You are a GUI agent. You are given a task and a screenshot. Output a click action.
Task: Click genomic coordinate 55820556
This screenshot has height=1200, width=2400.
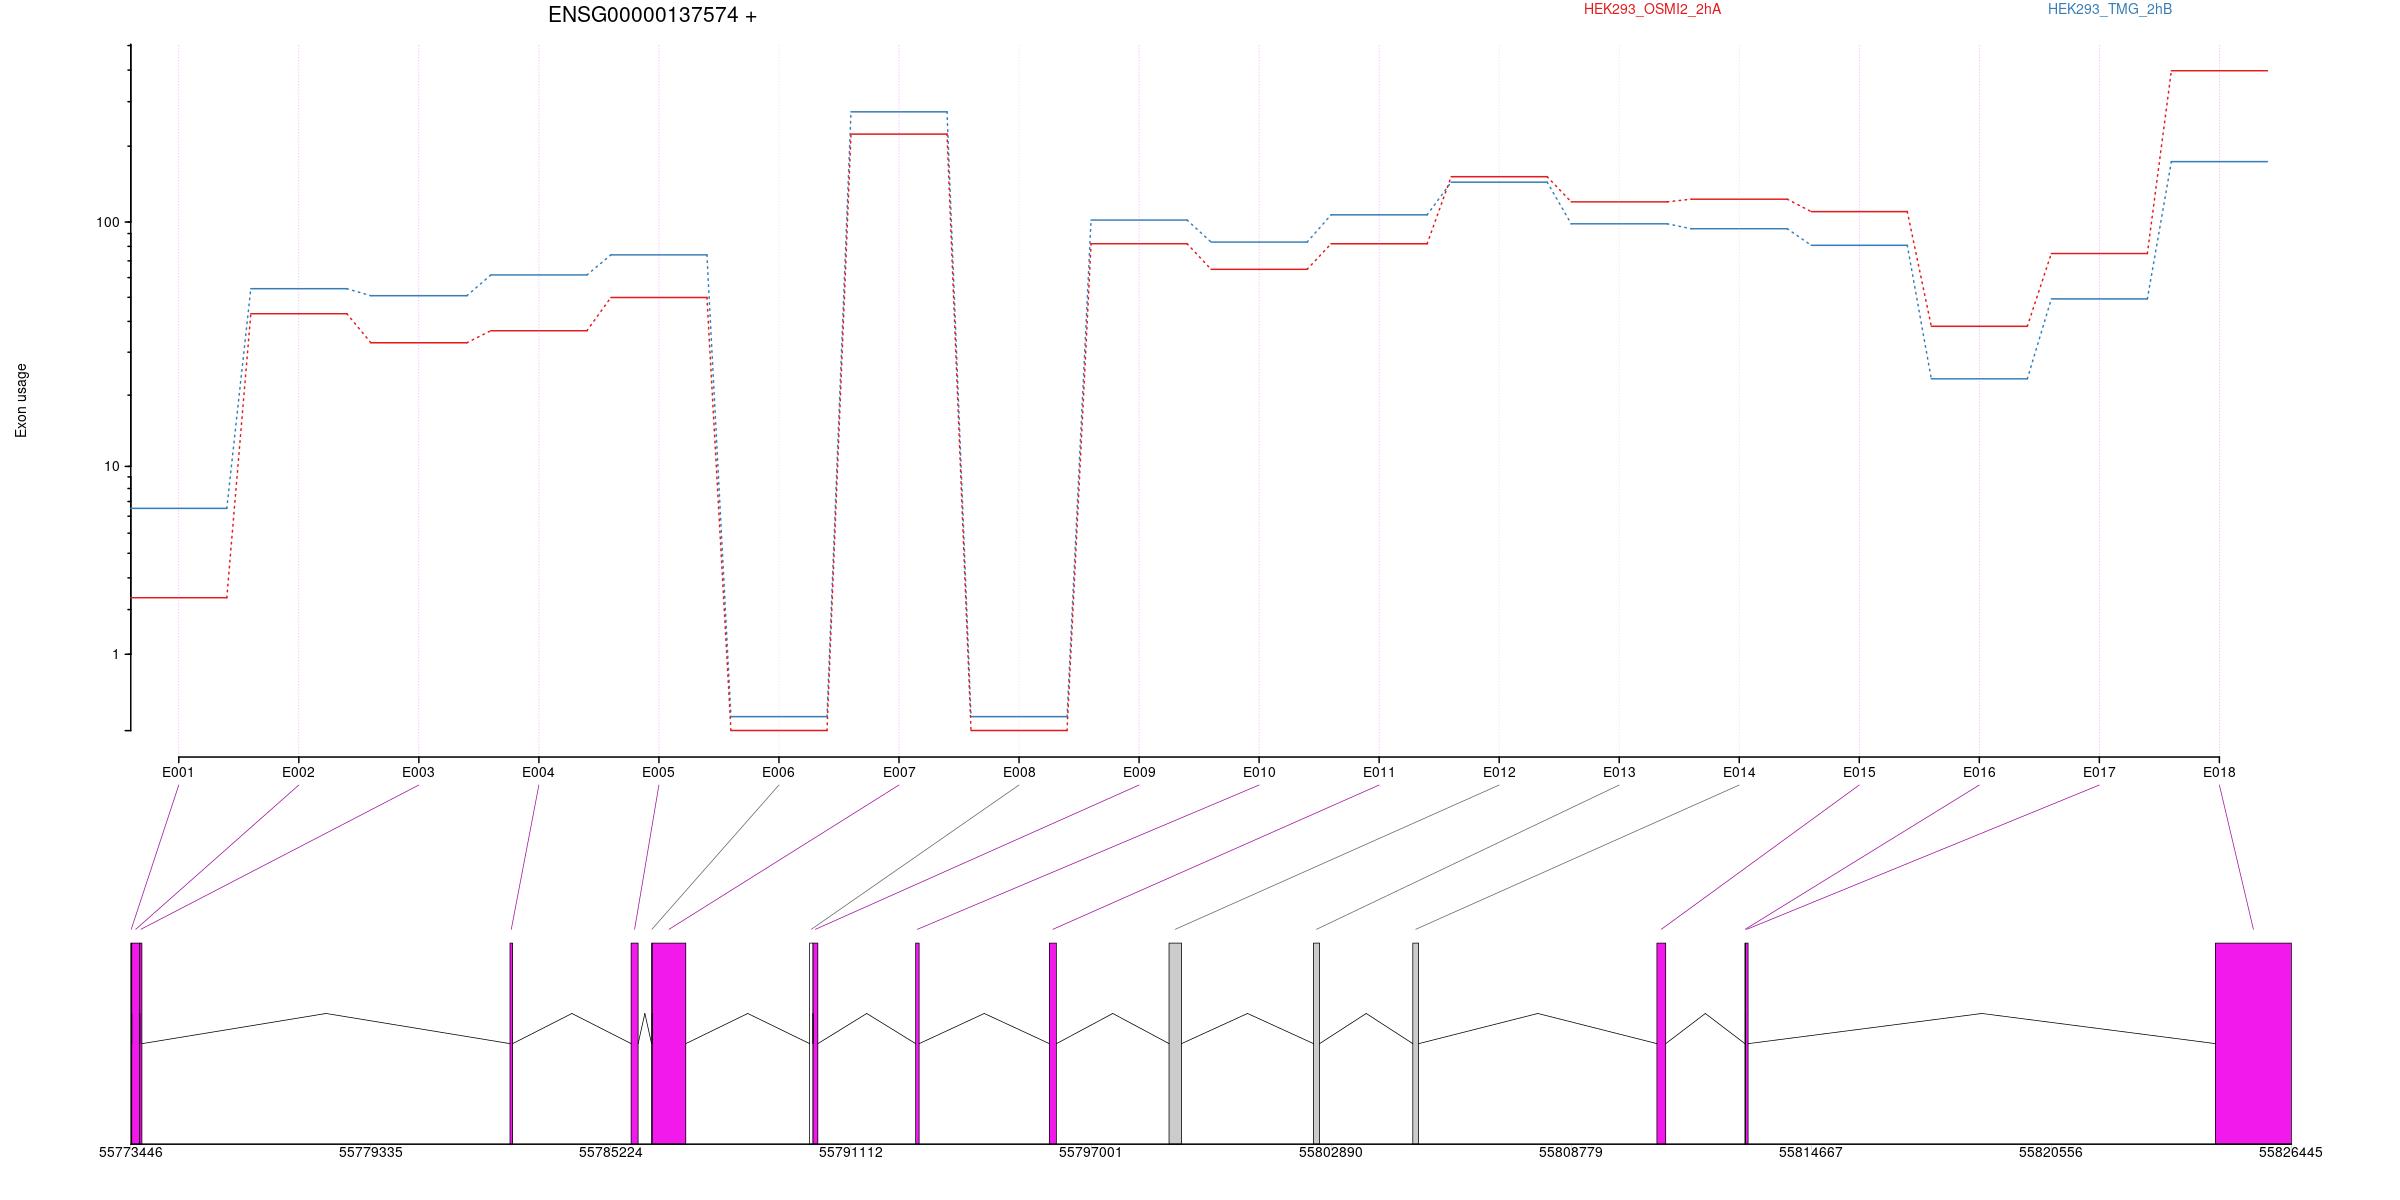2051,1152
